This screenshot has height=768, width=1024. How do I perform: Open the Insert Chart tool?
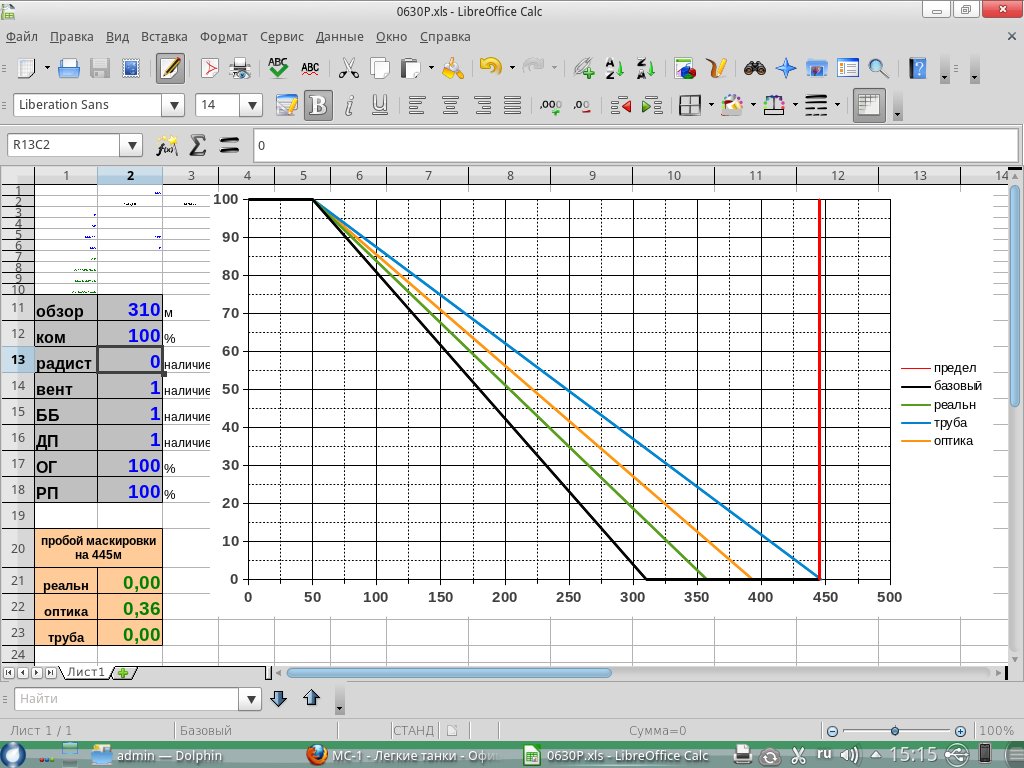tap(685, 68)
